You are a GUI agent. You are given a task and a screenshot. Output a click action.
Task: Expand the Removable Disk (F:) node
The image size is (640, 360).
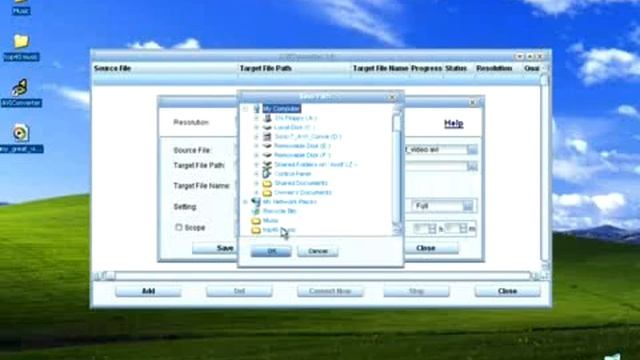[x=257, y=155]
